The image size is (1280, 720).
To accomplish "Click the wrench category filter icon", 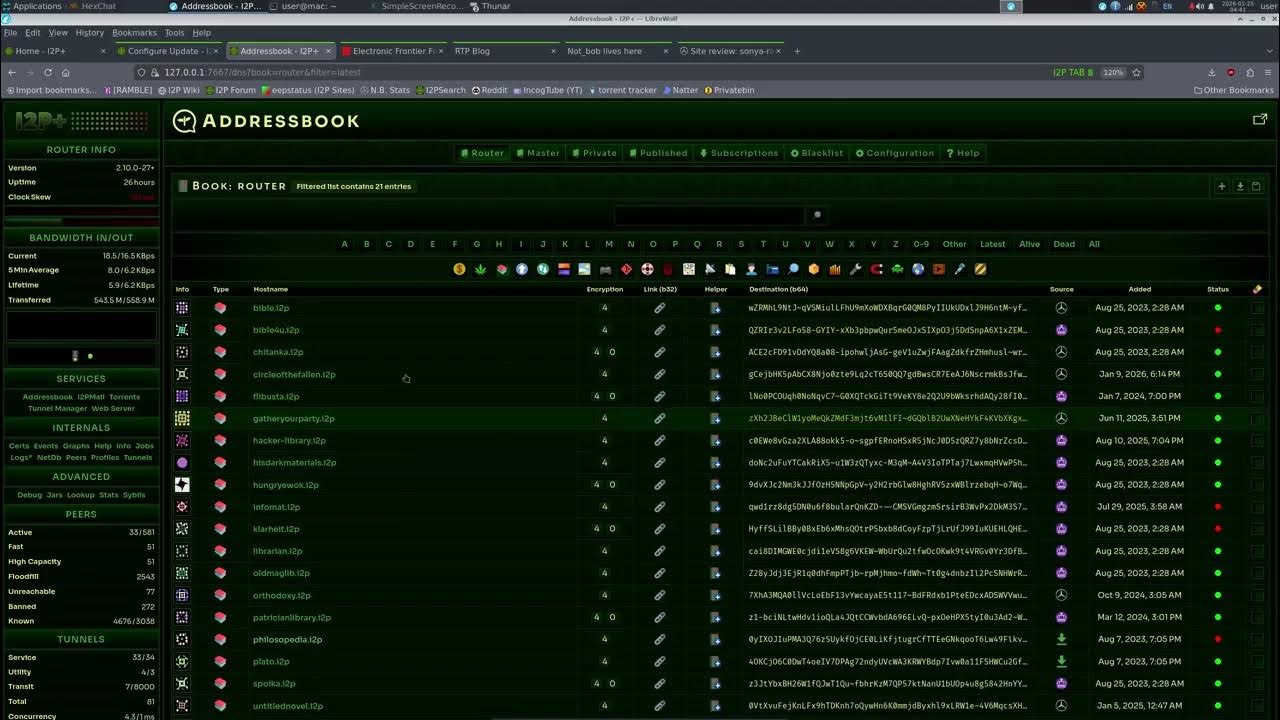I will tap(855, 269).
